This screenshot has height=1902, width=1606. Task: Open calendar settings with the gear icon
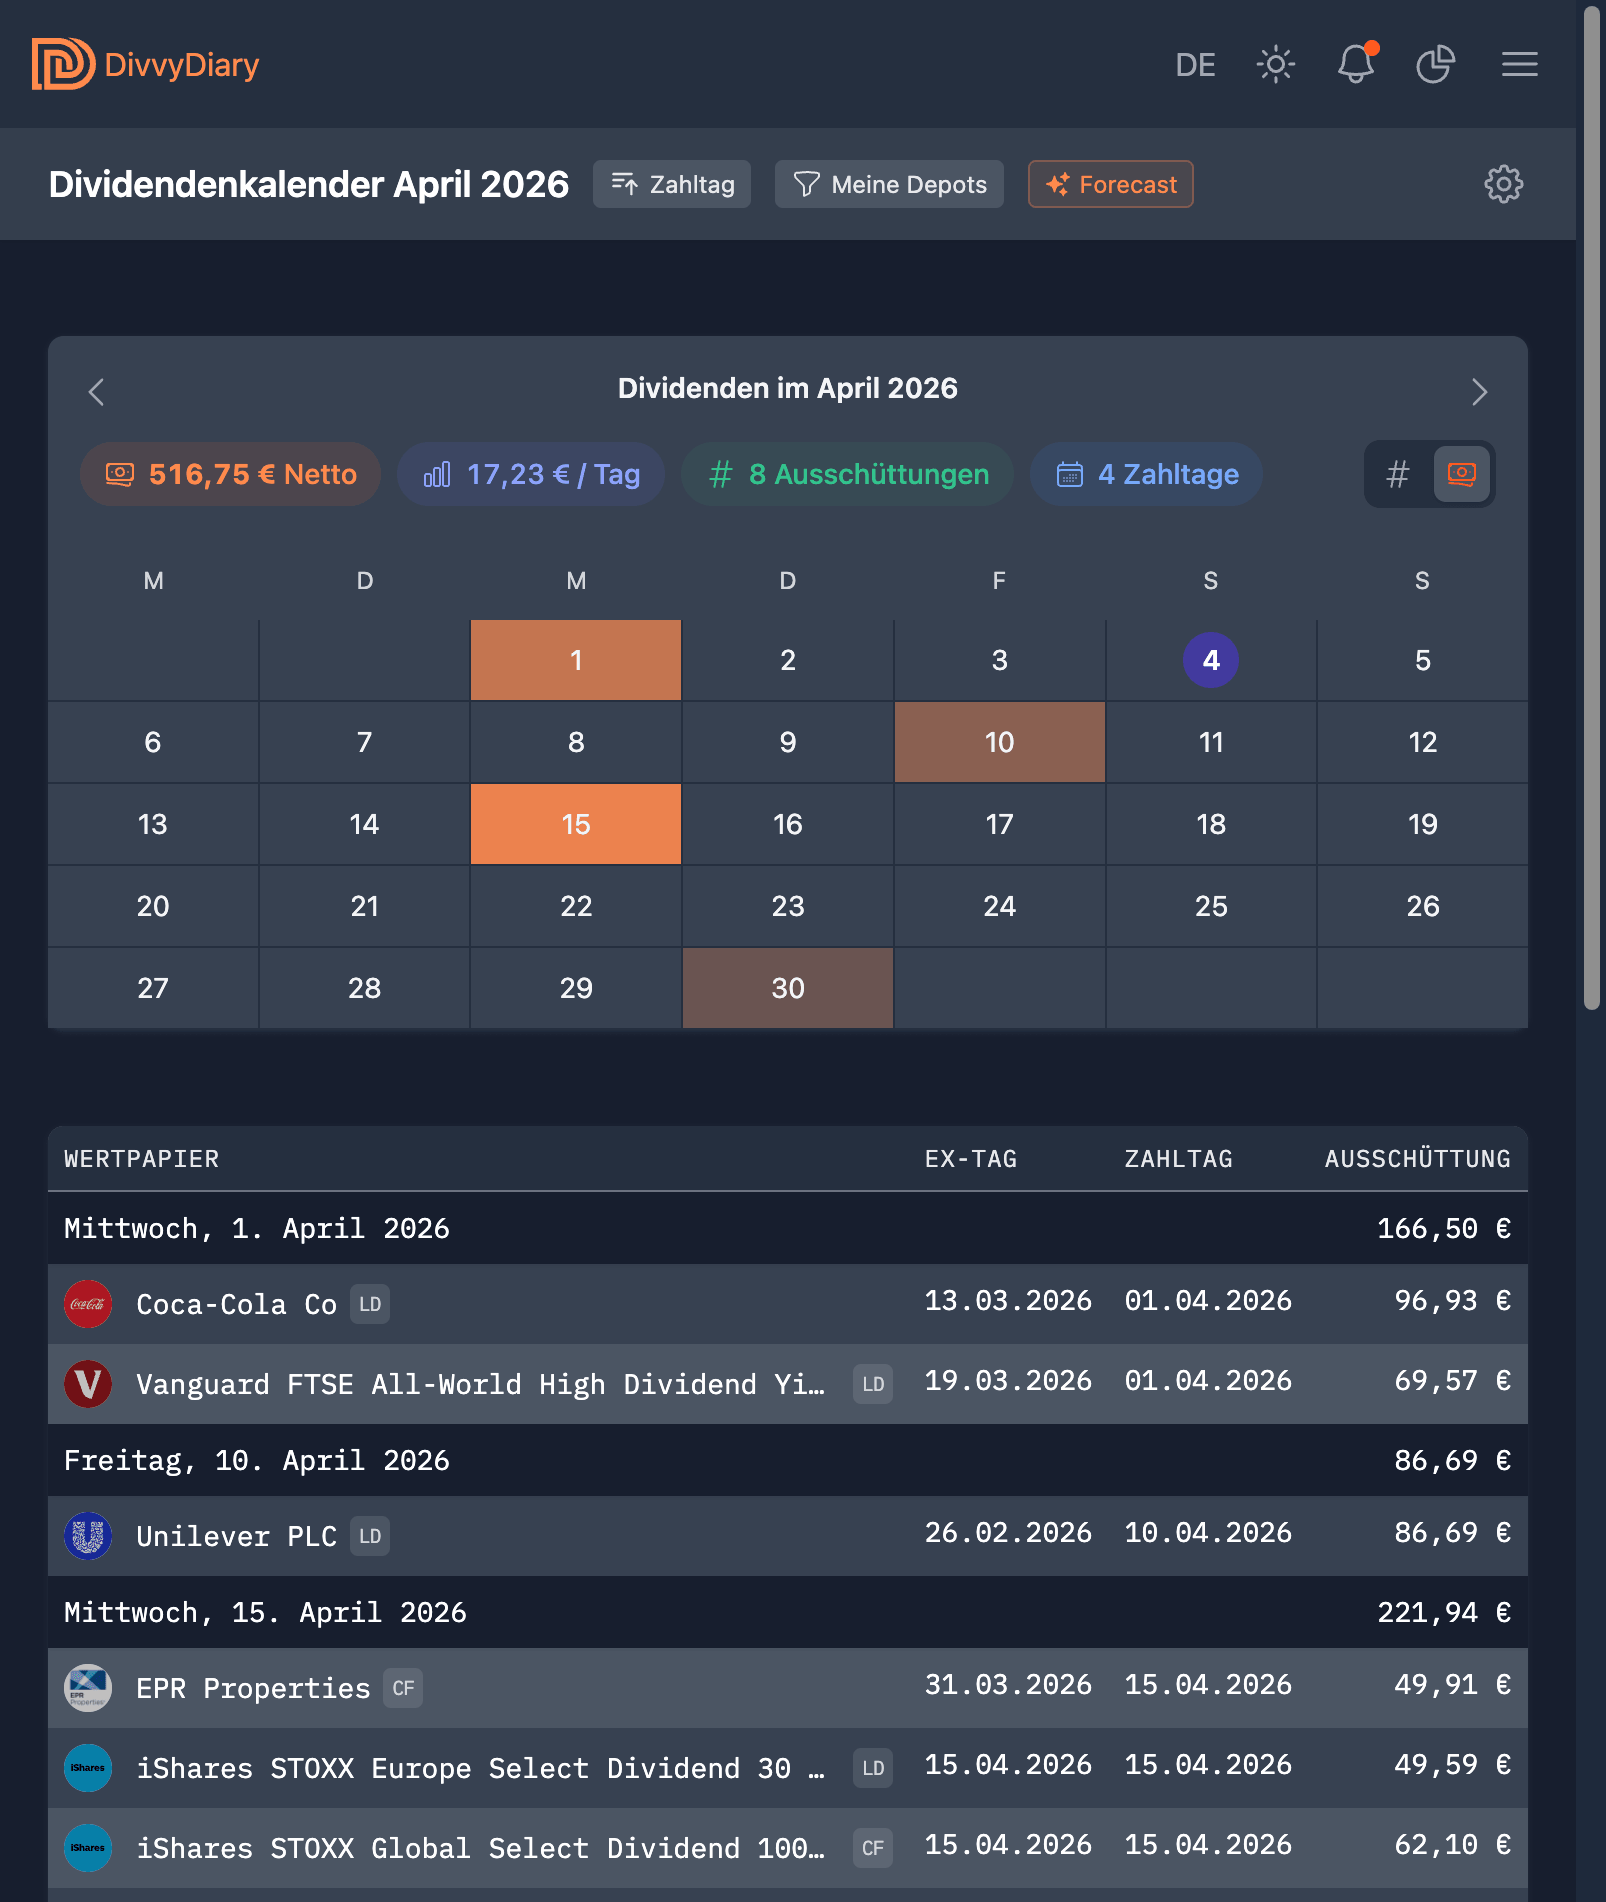pos(1502,184)
